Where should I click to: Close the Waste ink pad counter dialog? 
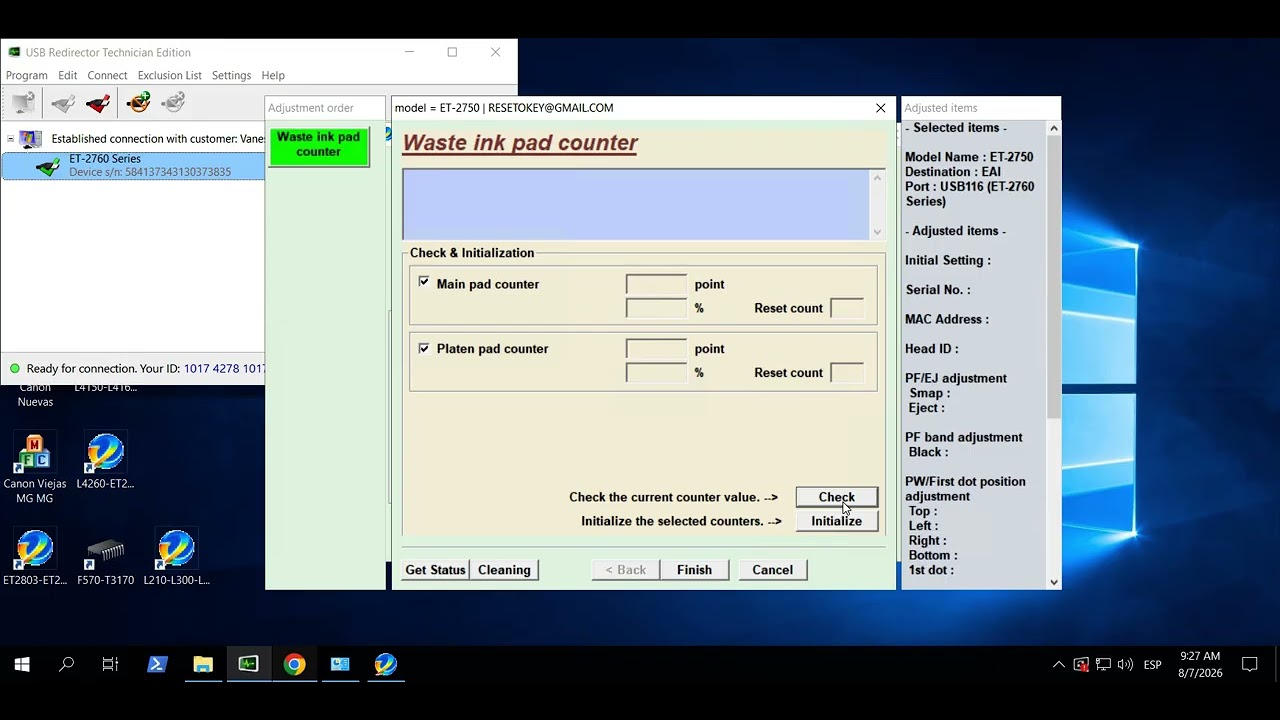[x=880, y=107]
